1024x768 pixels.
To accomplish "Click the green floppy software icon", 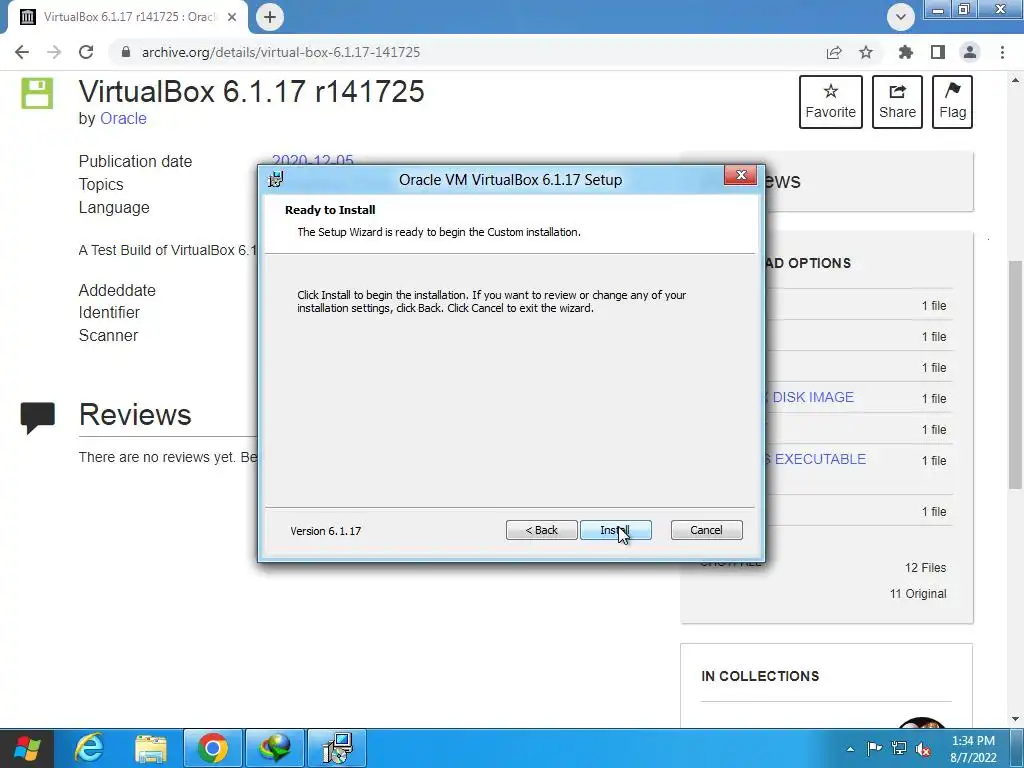I will [x=37, y=93].
